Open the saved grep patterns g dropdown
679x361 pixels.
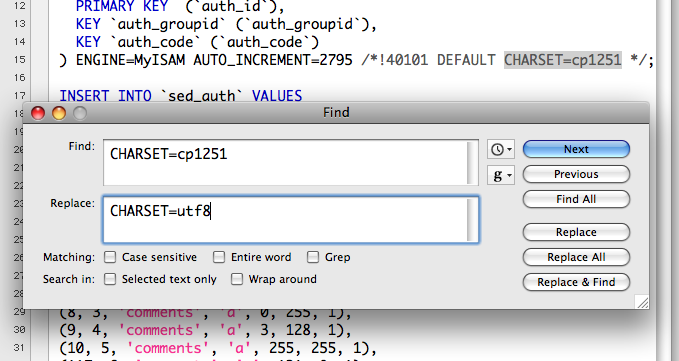(x=501, y=175)
